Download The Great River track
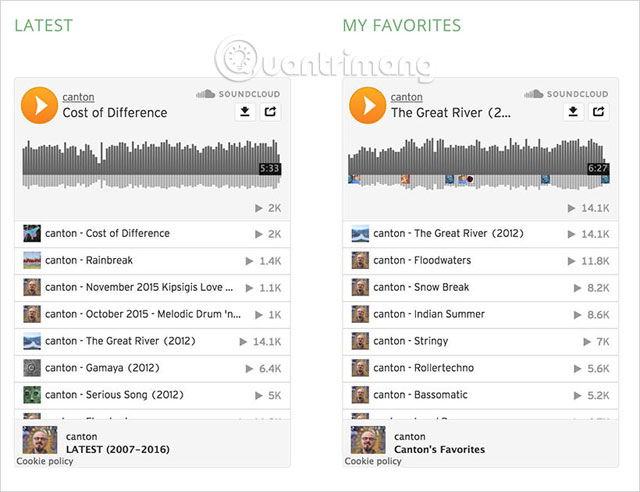The height and width of the screenshot is (492, 640). [x=573, y=112]
